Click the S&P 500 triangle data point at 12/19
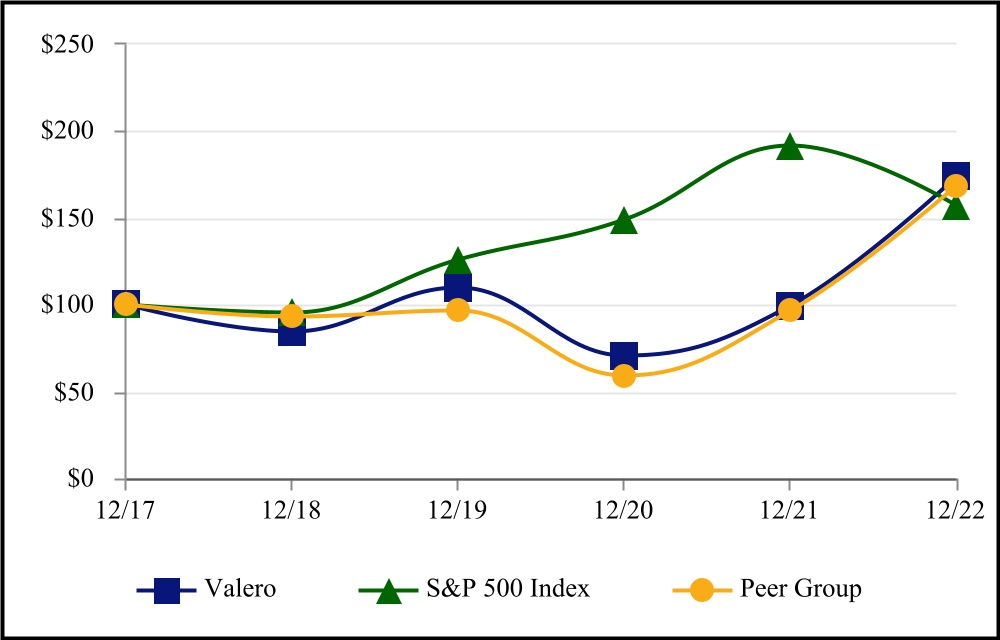1000x640 pixels. tap(458, 261)
